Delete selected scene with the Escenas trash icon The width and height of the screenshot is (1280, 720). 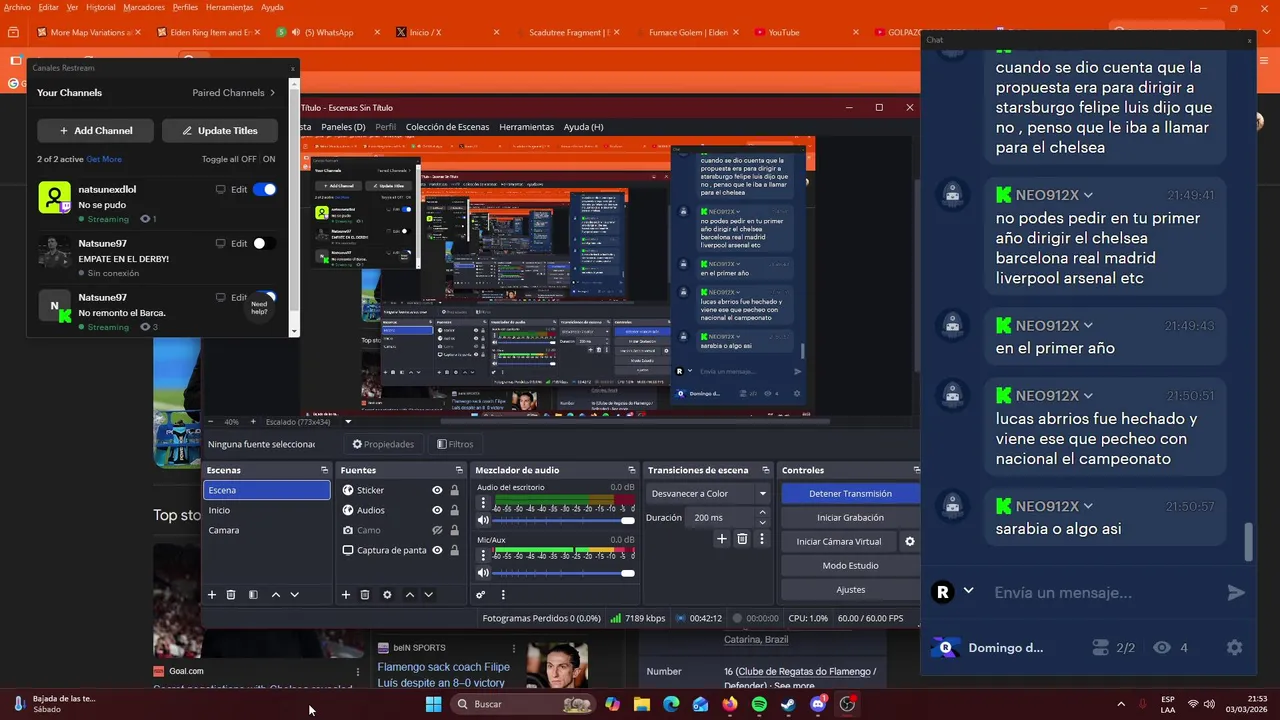[231, 595]
